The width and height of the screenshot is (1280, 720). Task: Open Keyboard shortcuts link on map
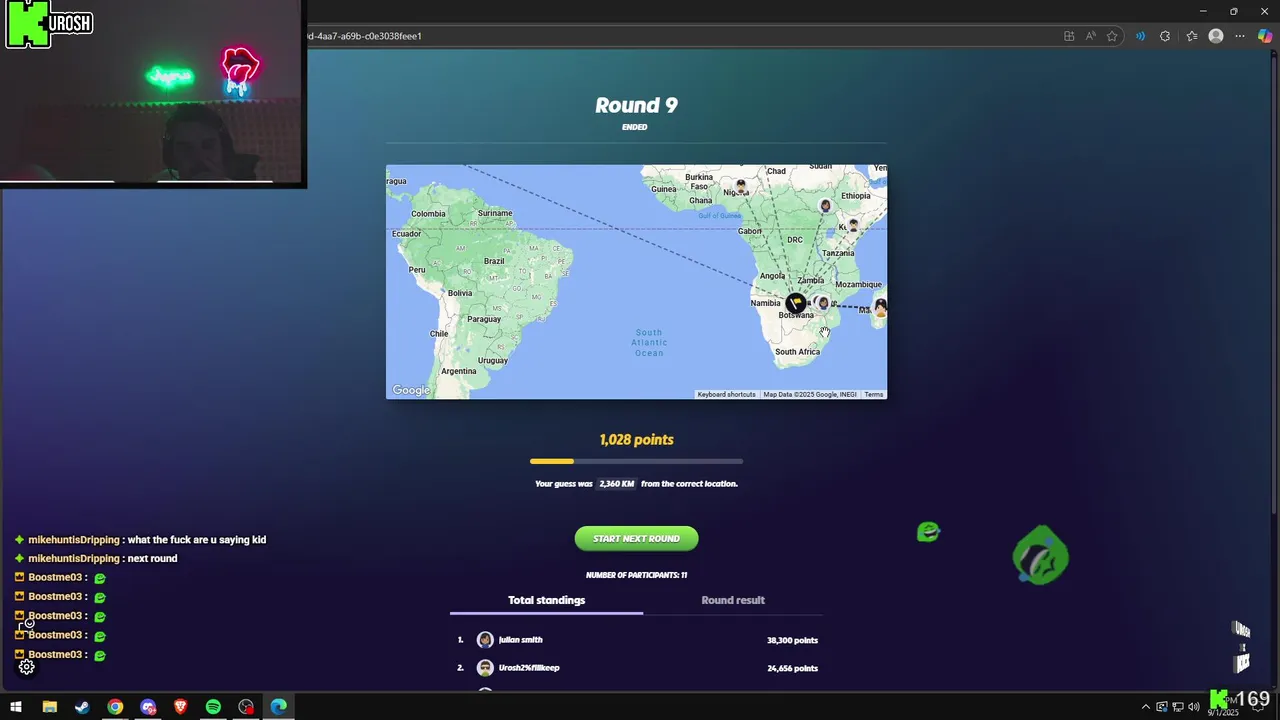coord(726,394)
